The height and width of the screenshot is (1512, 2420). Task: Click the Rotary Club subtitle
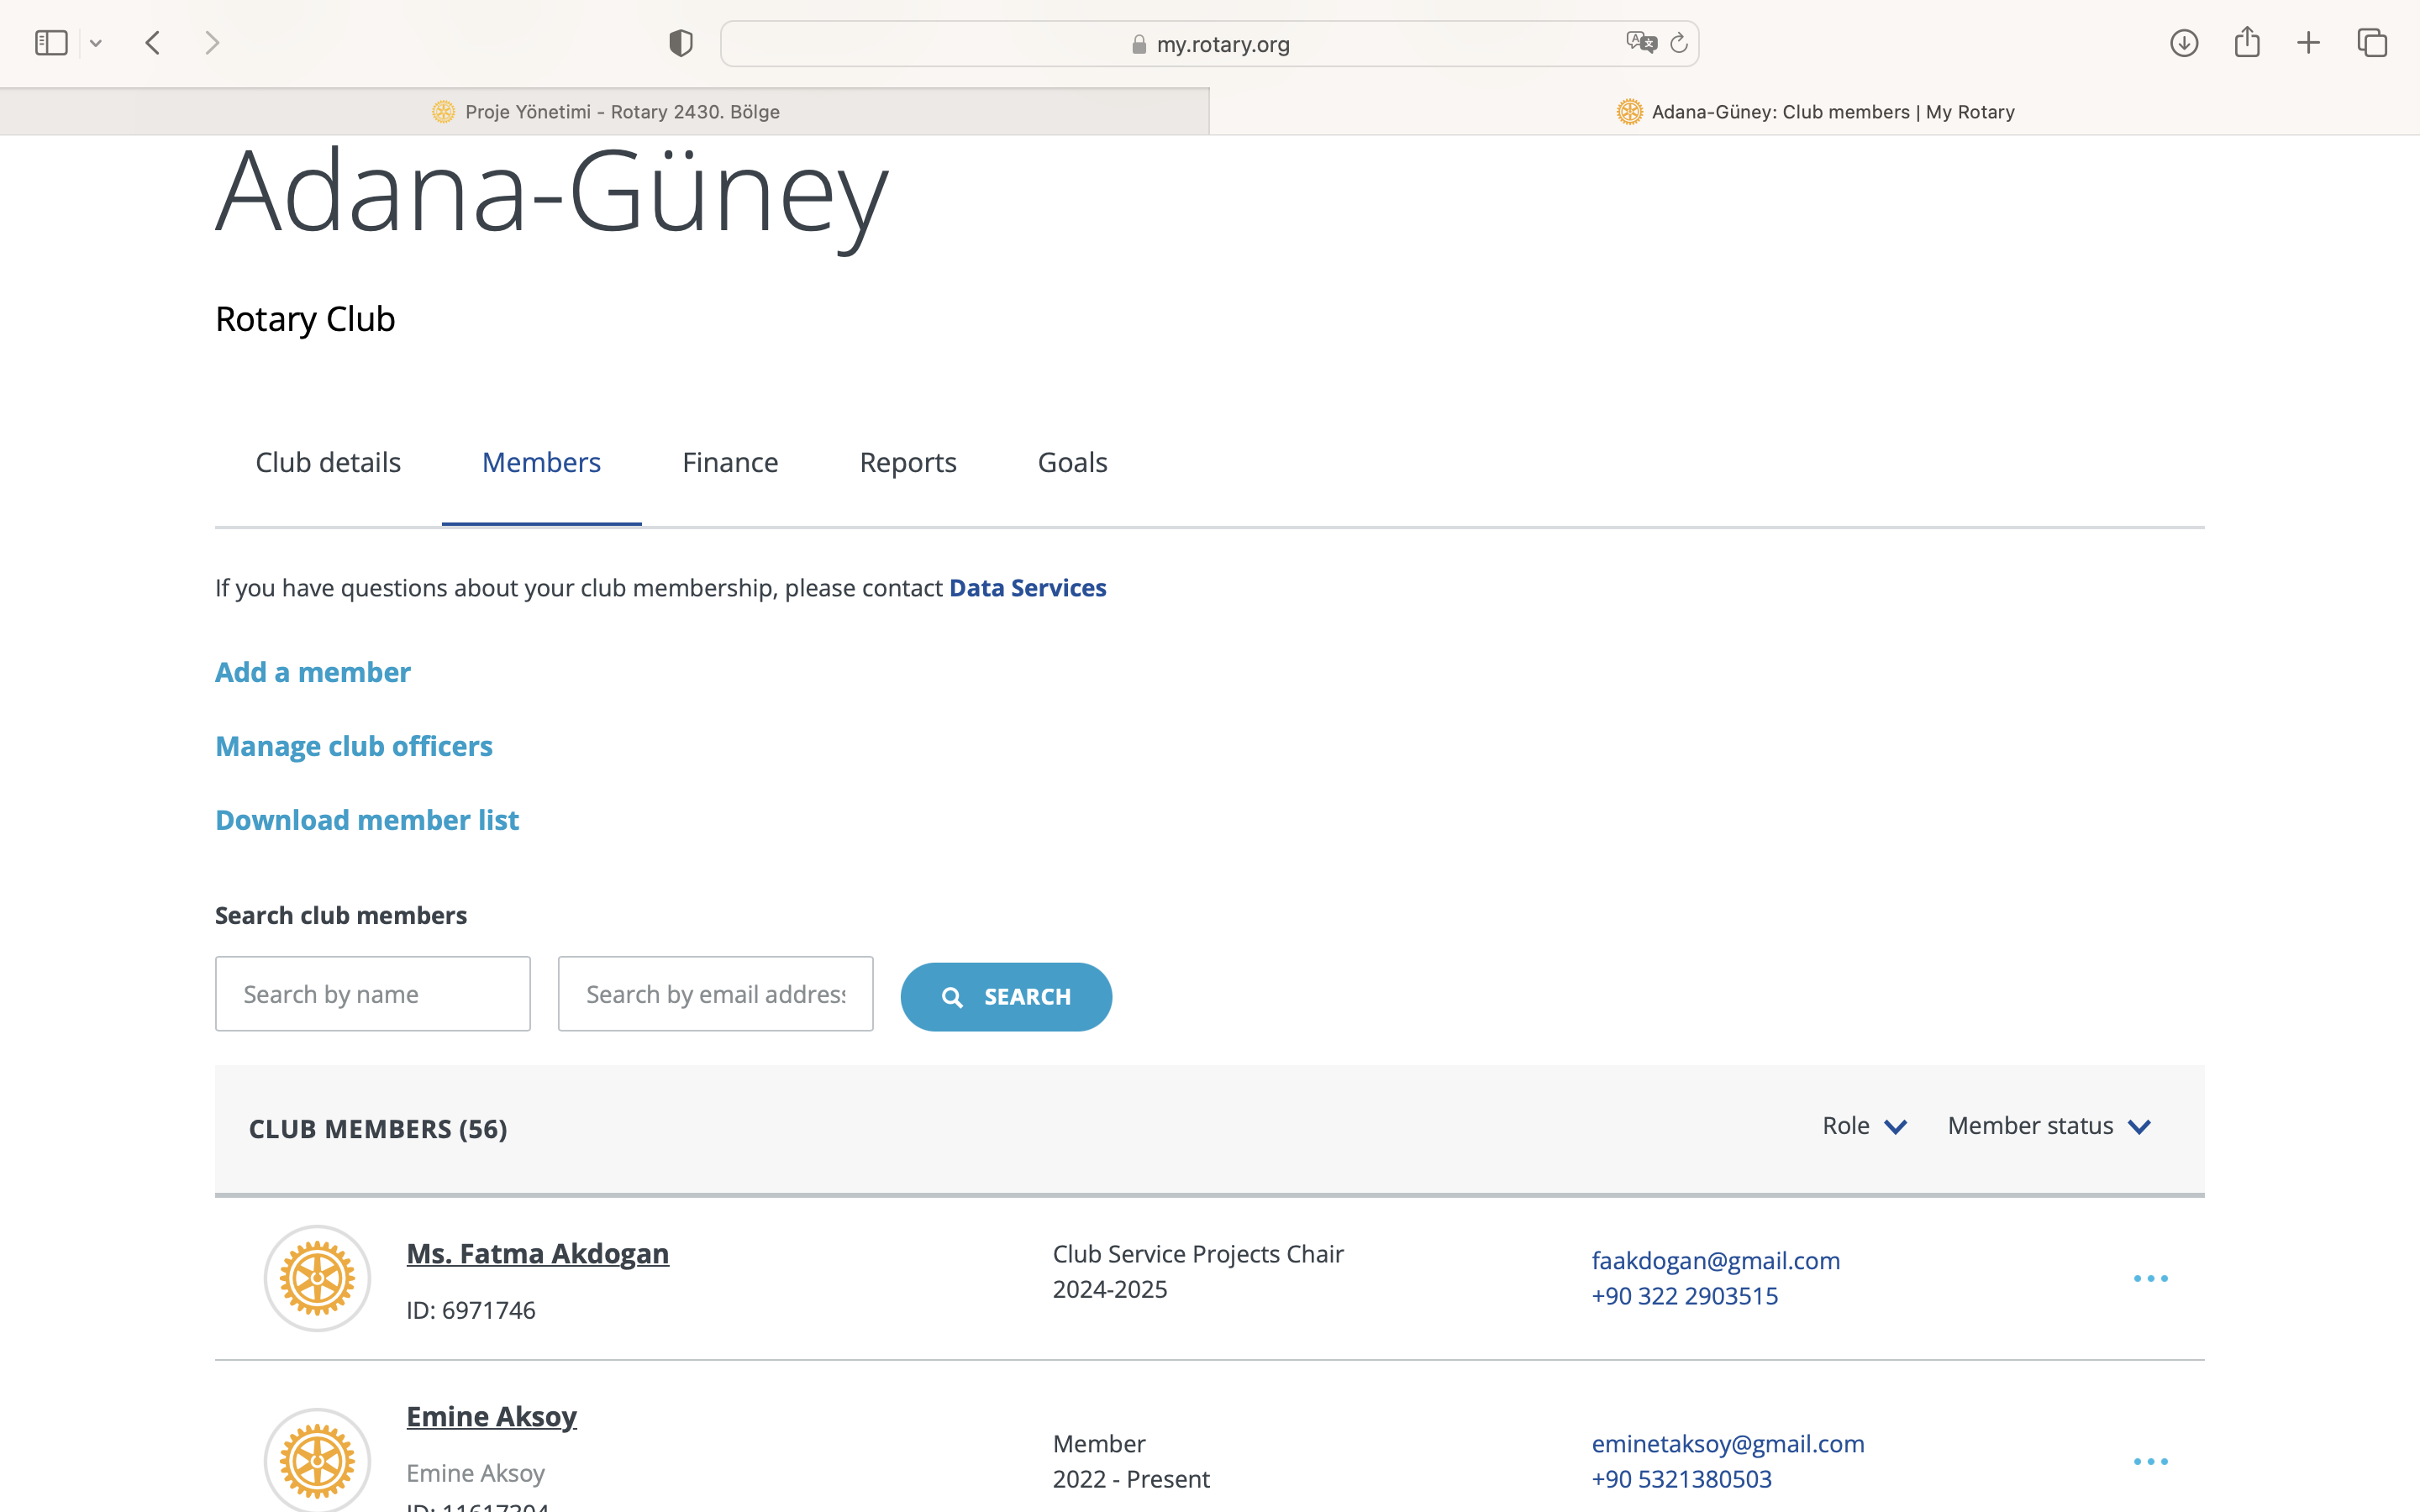click(305, 319)
